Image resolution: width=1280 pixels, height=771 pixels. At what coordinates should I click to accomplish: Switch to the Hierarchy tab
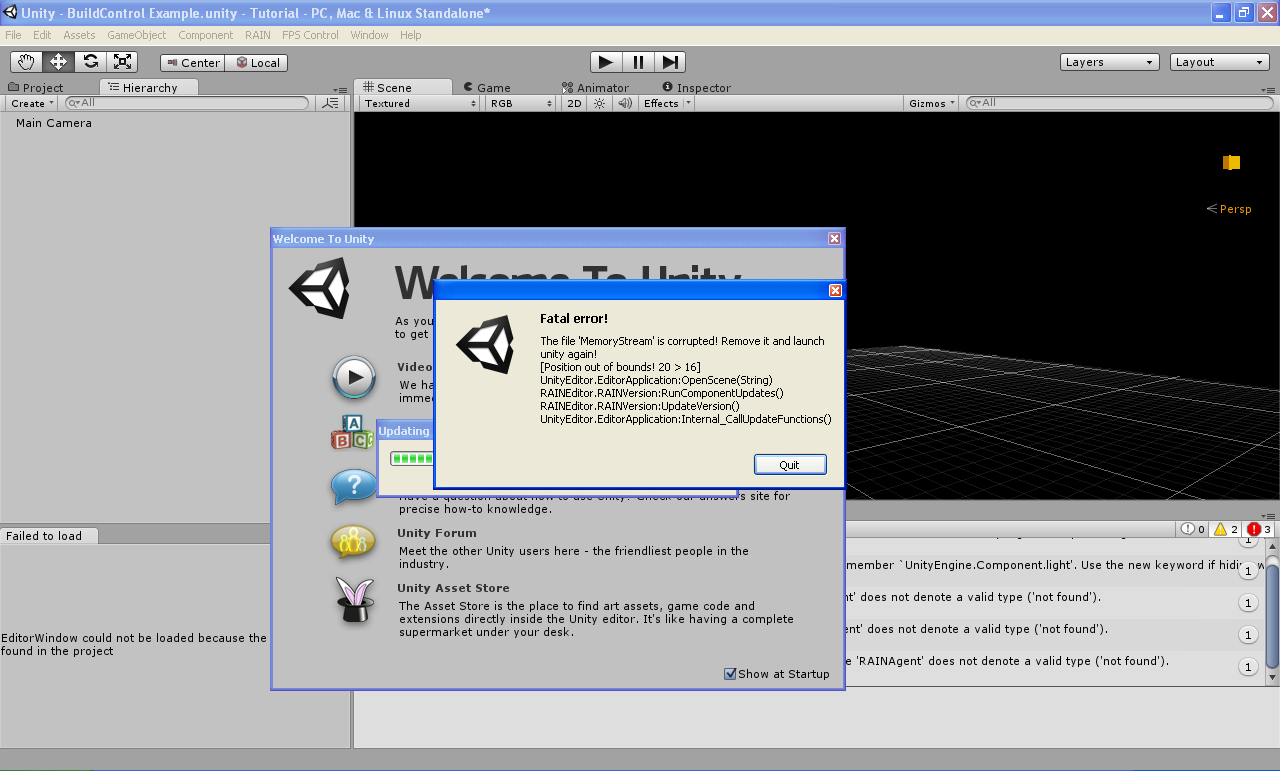tap(148, 88)
